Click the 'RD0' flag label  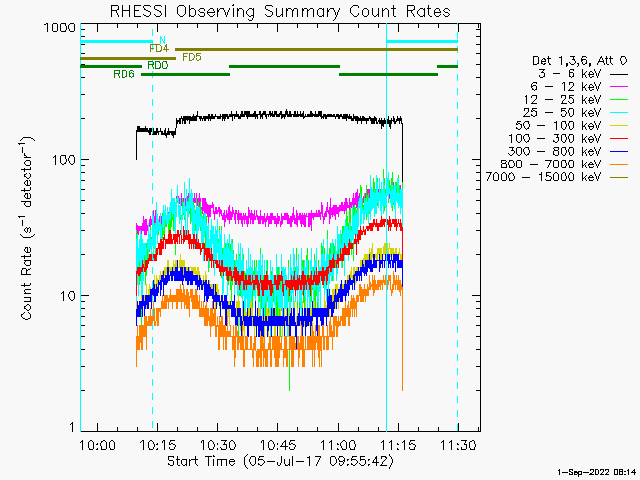tap(158, 65)
